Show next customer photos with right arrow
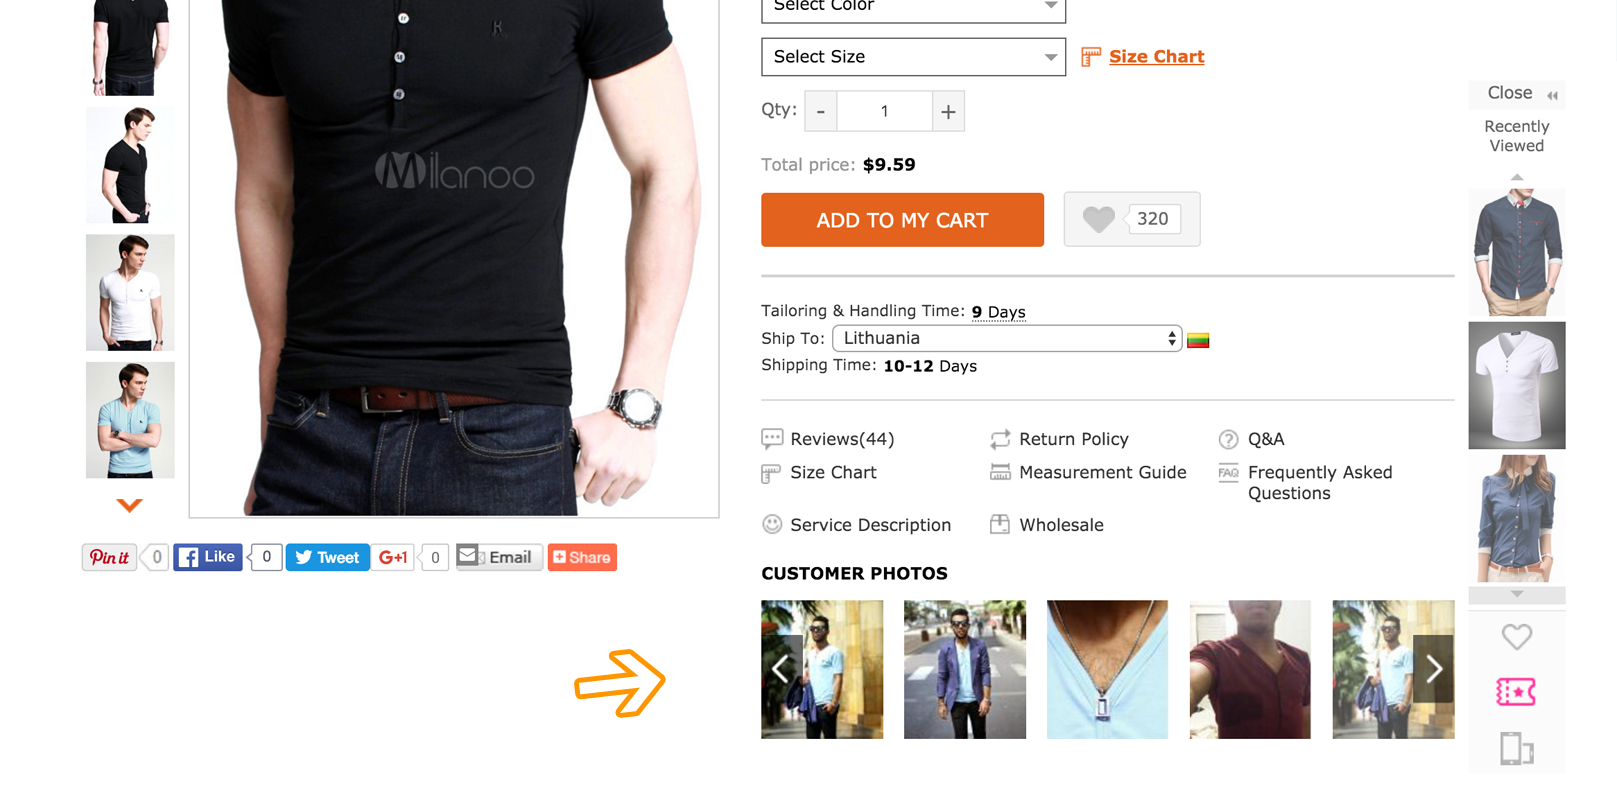The width and height of the screenshot is (1617, 806). [1433, 669]
